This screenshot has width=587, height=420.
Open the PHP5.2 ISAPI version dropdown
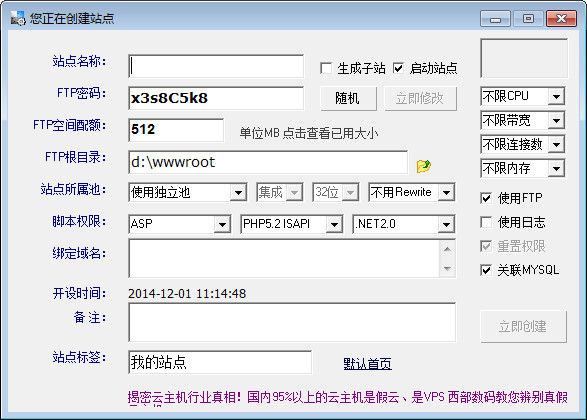coord(334,224)
